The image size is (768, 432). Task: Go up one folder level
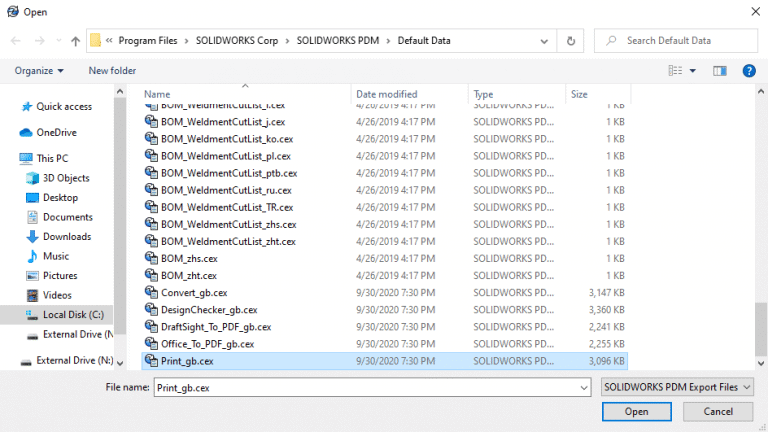[75, 41]
